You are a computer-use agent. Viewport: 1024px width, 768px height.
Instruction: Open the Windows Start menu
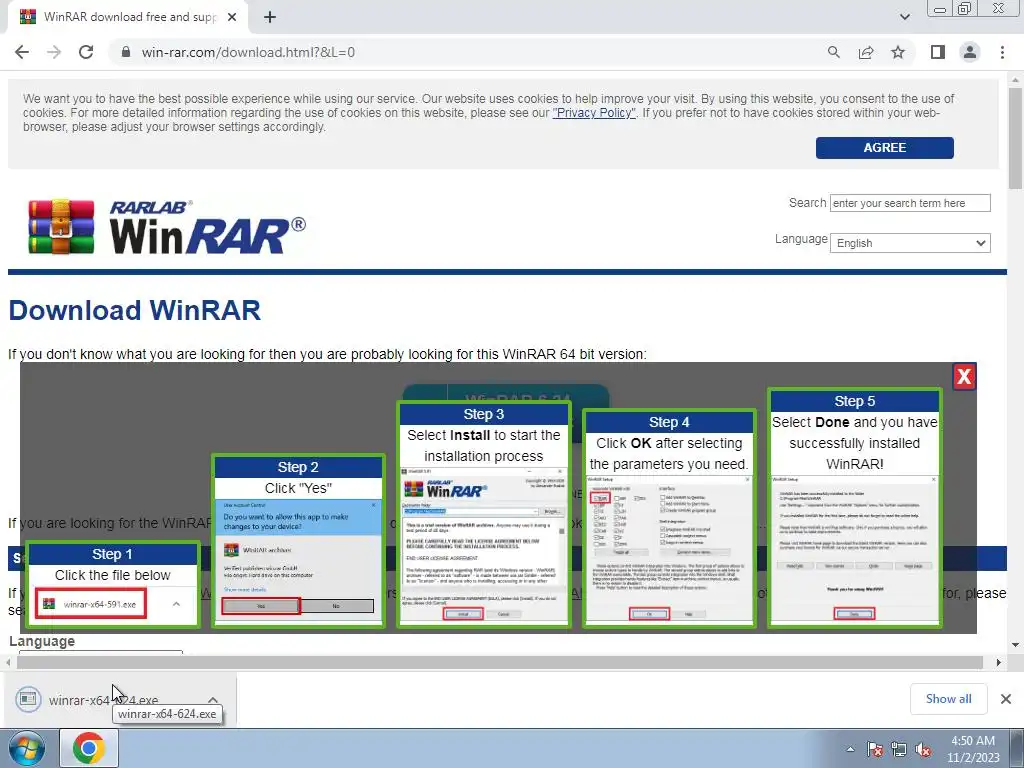pyautogui.click(x=27, y=748)
